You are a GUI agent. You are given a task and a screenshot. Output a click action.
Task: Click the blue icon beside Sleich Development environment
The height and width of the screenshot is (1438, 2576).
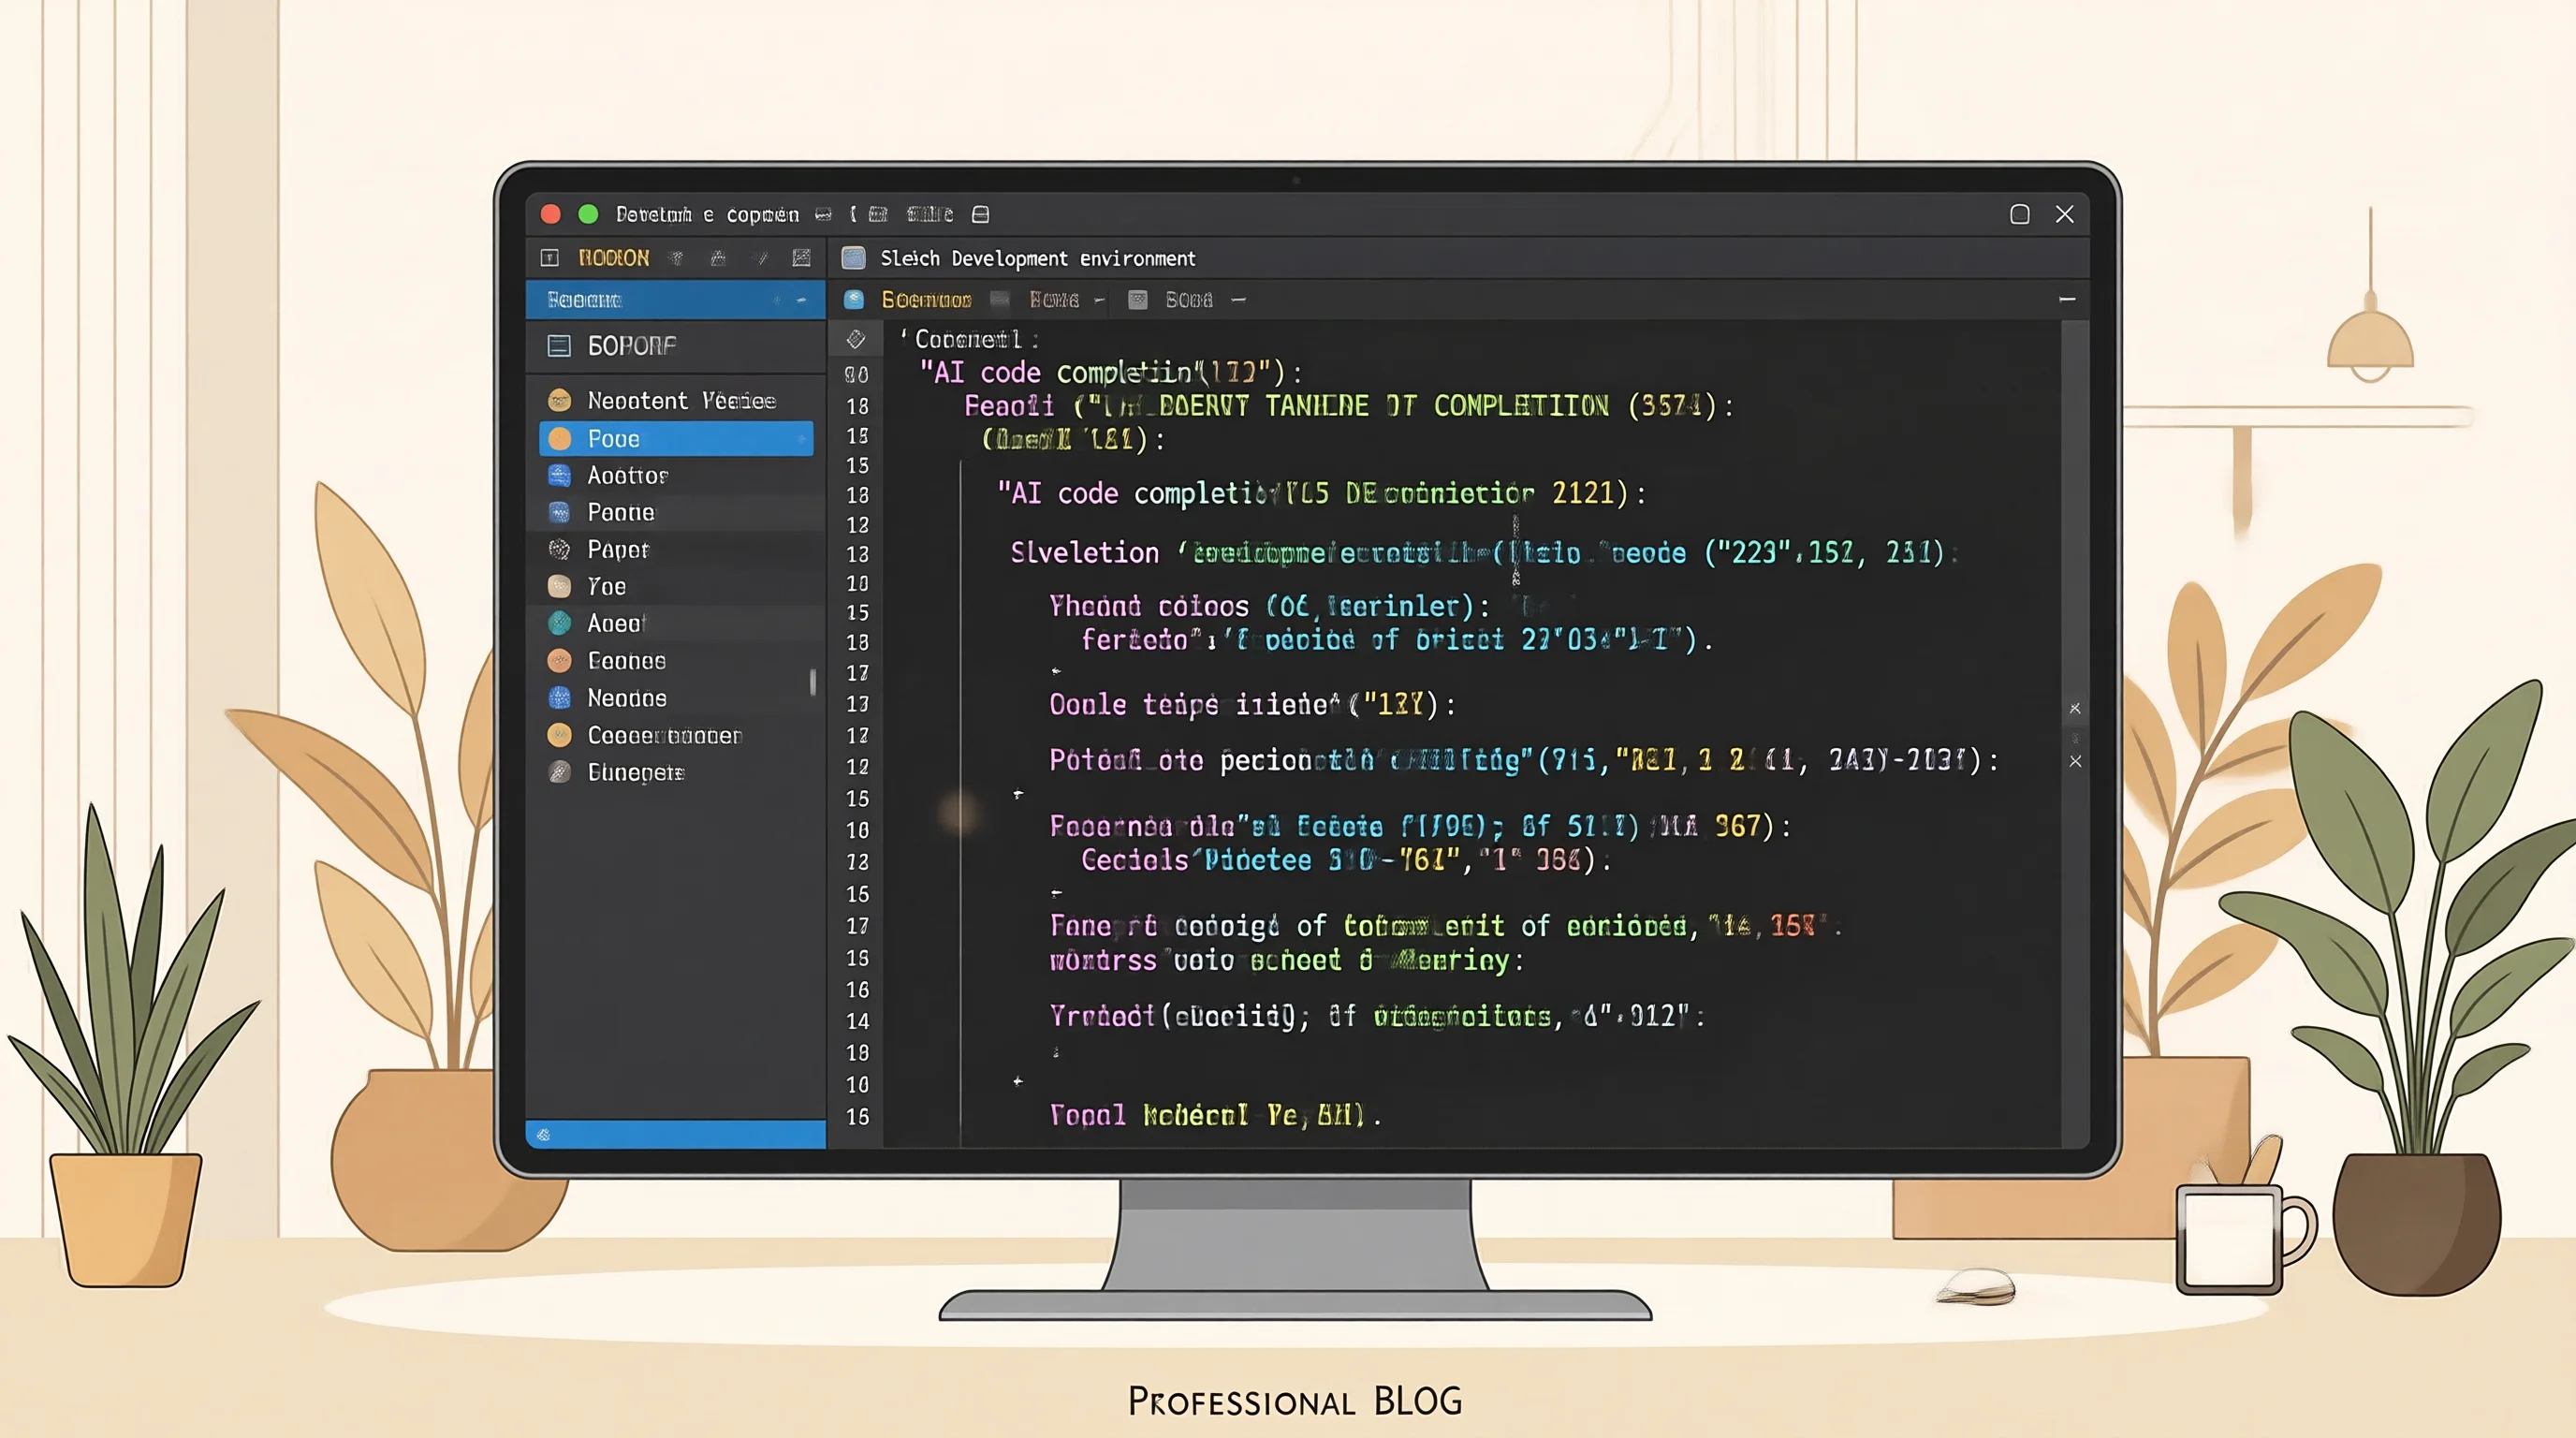click(854, 258)
